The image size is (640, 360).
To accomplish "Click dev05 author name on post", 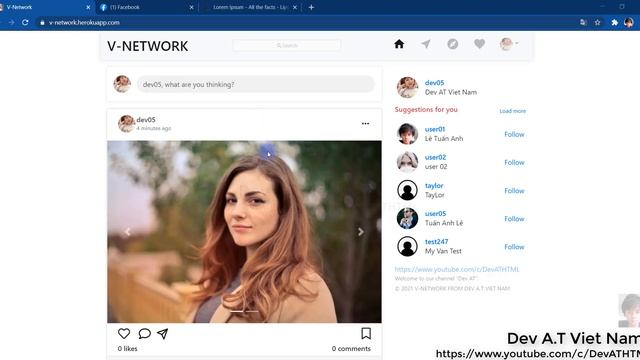I will [x=146, y=120].
